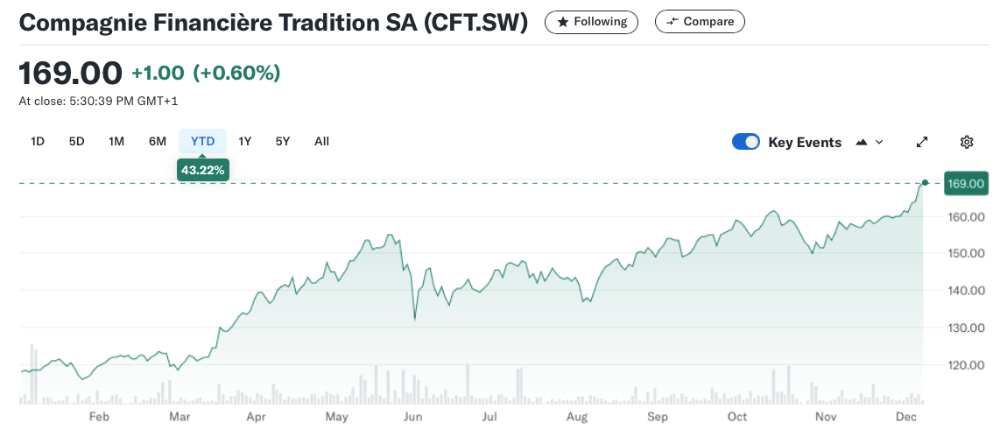Show the 5Y chart range
The image size is (1000, 437).
[x=283, y=141]
